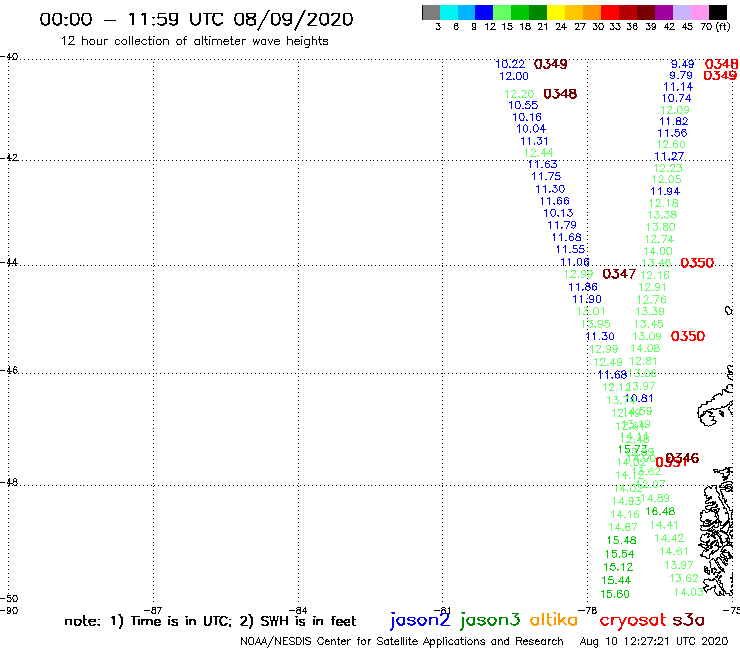Click 'NOAA/NESDIS Center for Satellite Applications and Research'
This screenshot has height=650, width=740.
coord(402,641)
